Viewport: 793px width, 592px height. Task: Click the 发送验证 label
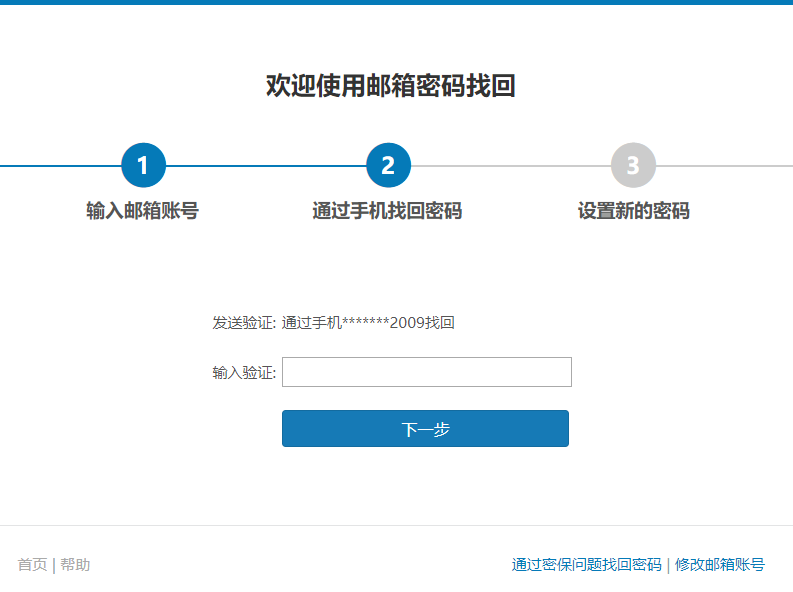(243, 323)
